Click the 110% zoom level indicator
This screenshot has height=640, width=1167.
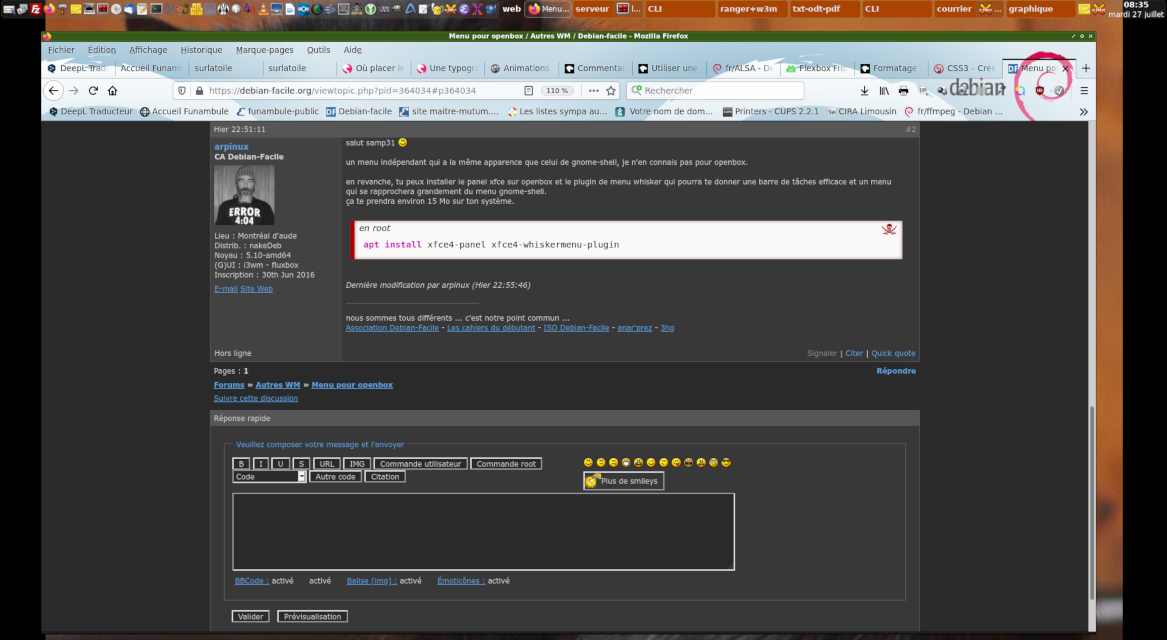pos(557,90)
